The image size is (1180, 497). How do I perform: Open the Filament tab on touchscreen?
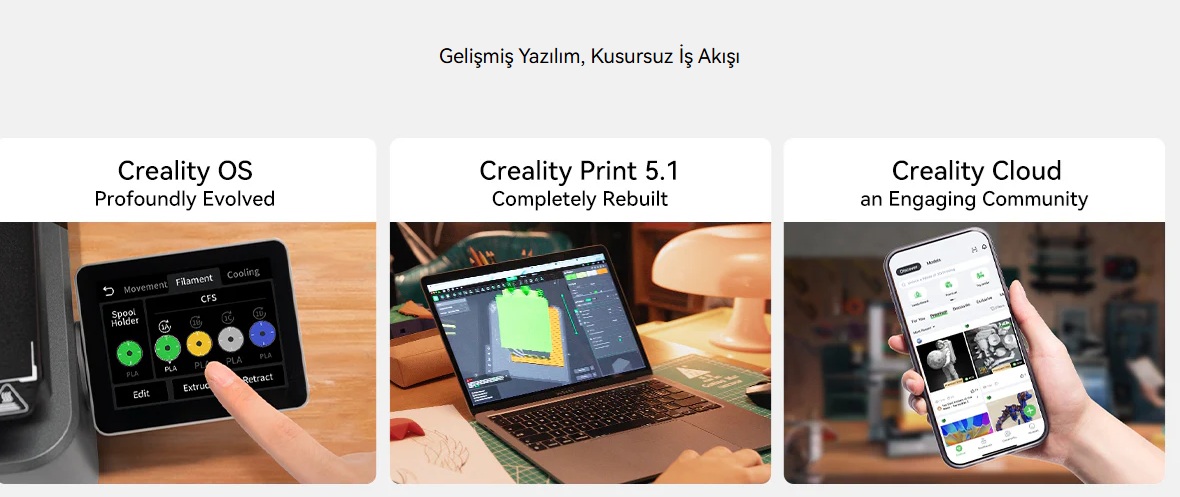click(194, 279)
